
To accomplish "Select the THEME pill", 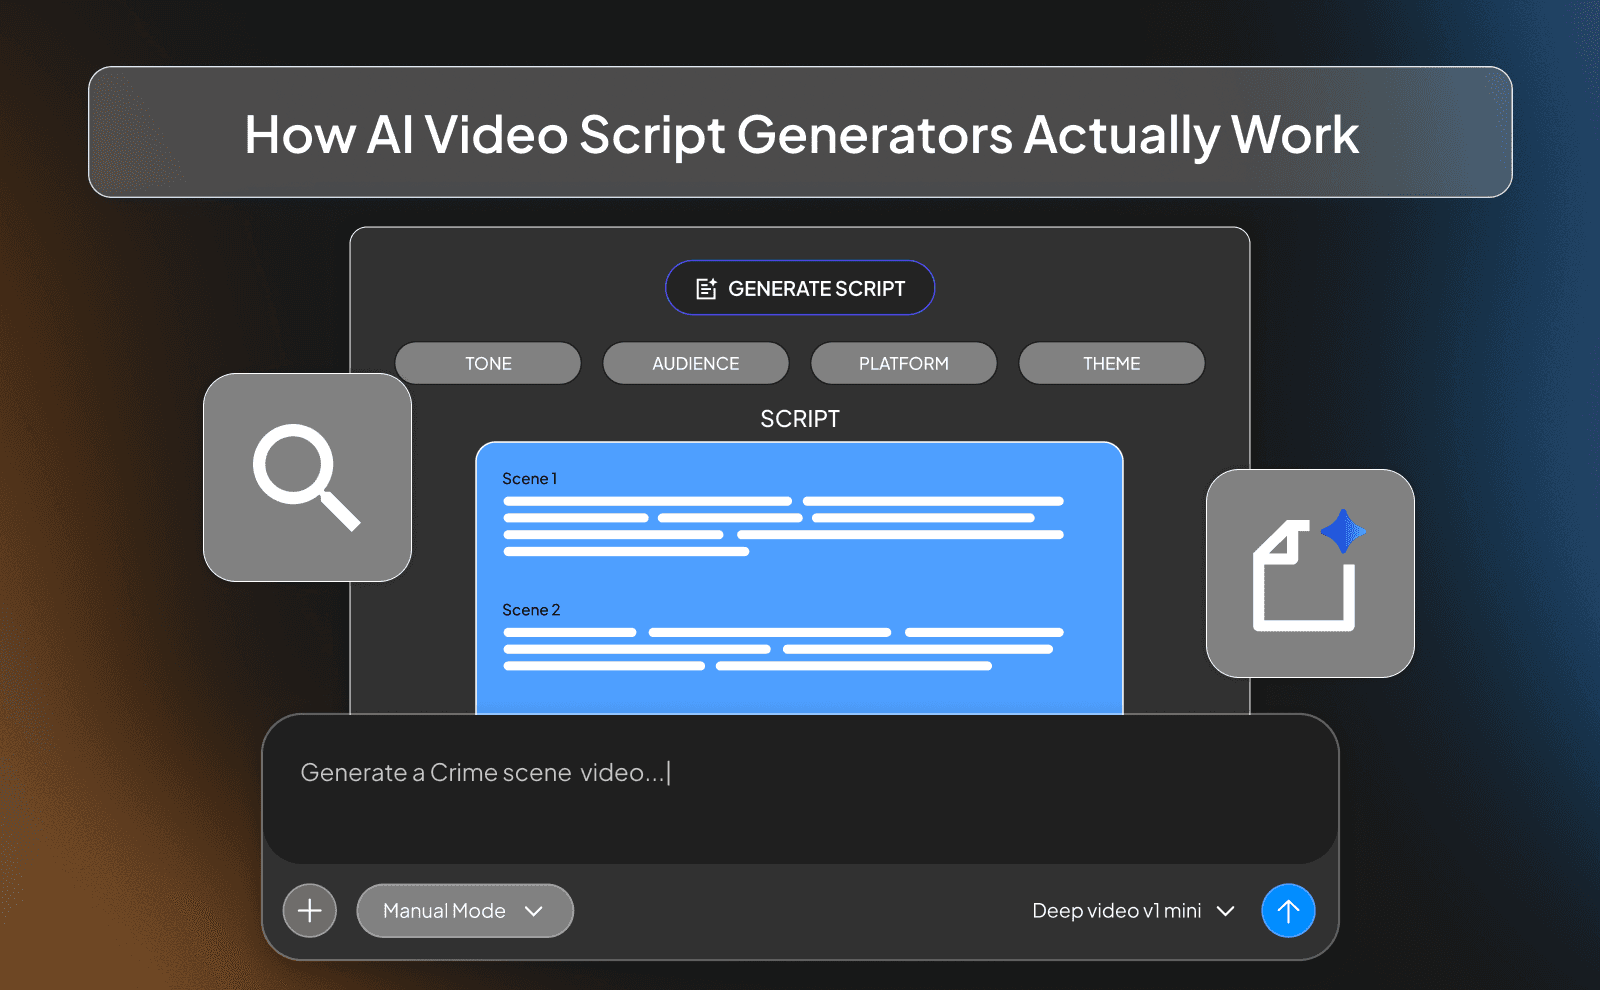I will (1112, 363).
